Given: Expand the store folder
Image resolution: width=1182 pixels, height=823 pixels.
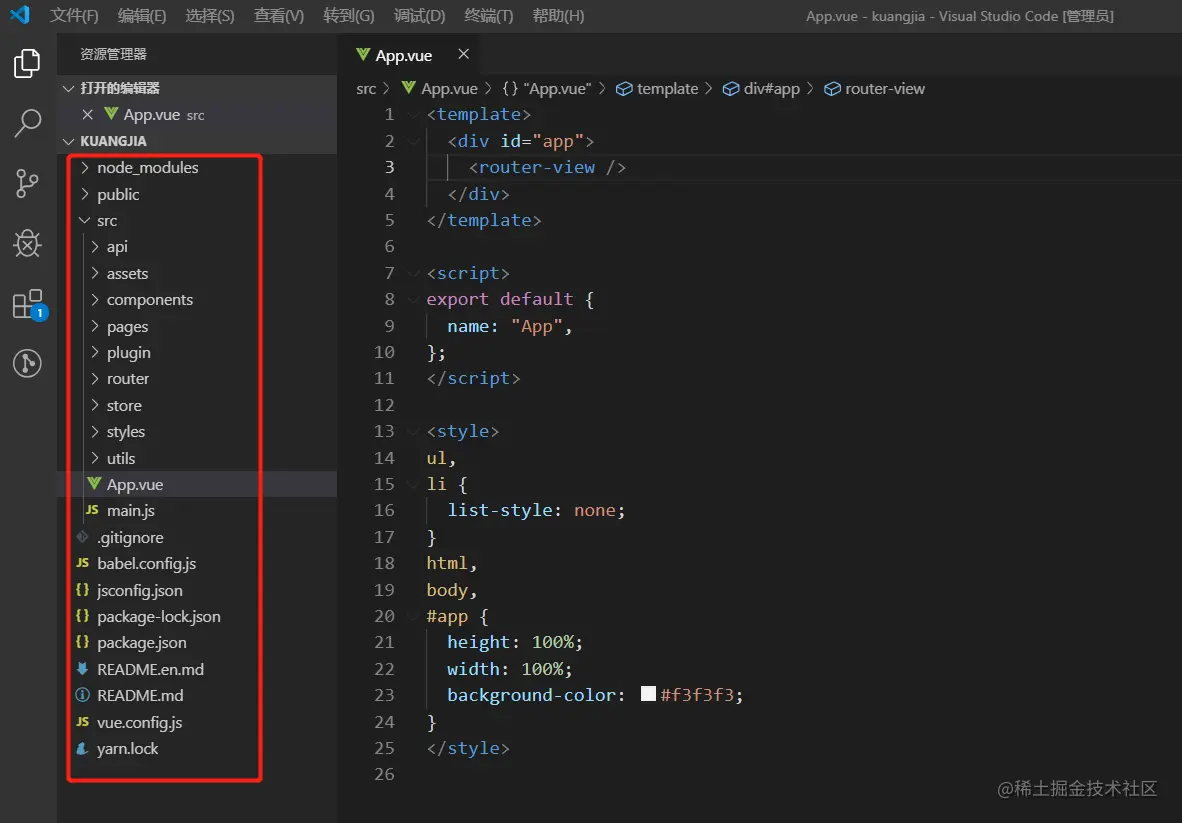Looking at the screenshot, I should pyautogui.click(x=94, y=405).
